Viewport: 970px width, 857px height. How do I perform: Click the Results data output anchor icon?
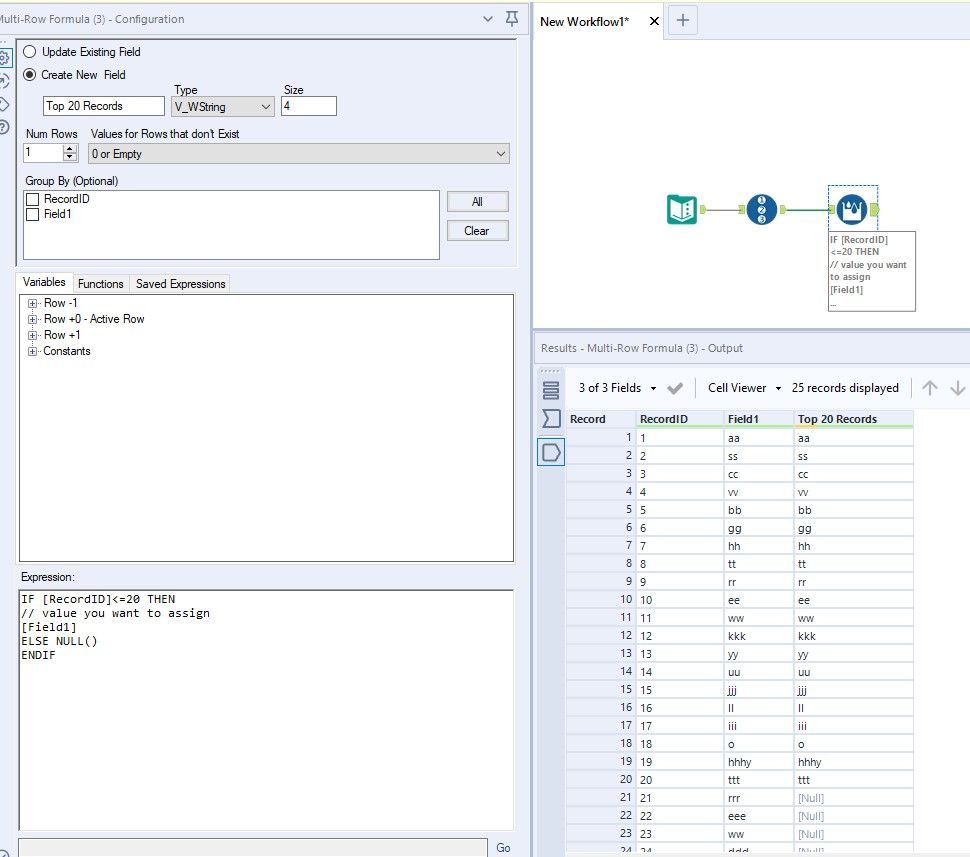[x=551, y=452]
